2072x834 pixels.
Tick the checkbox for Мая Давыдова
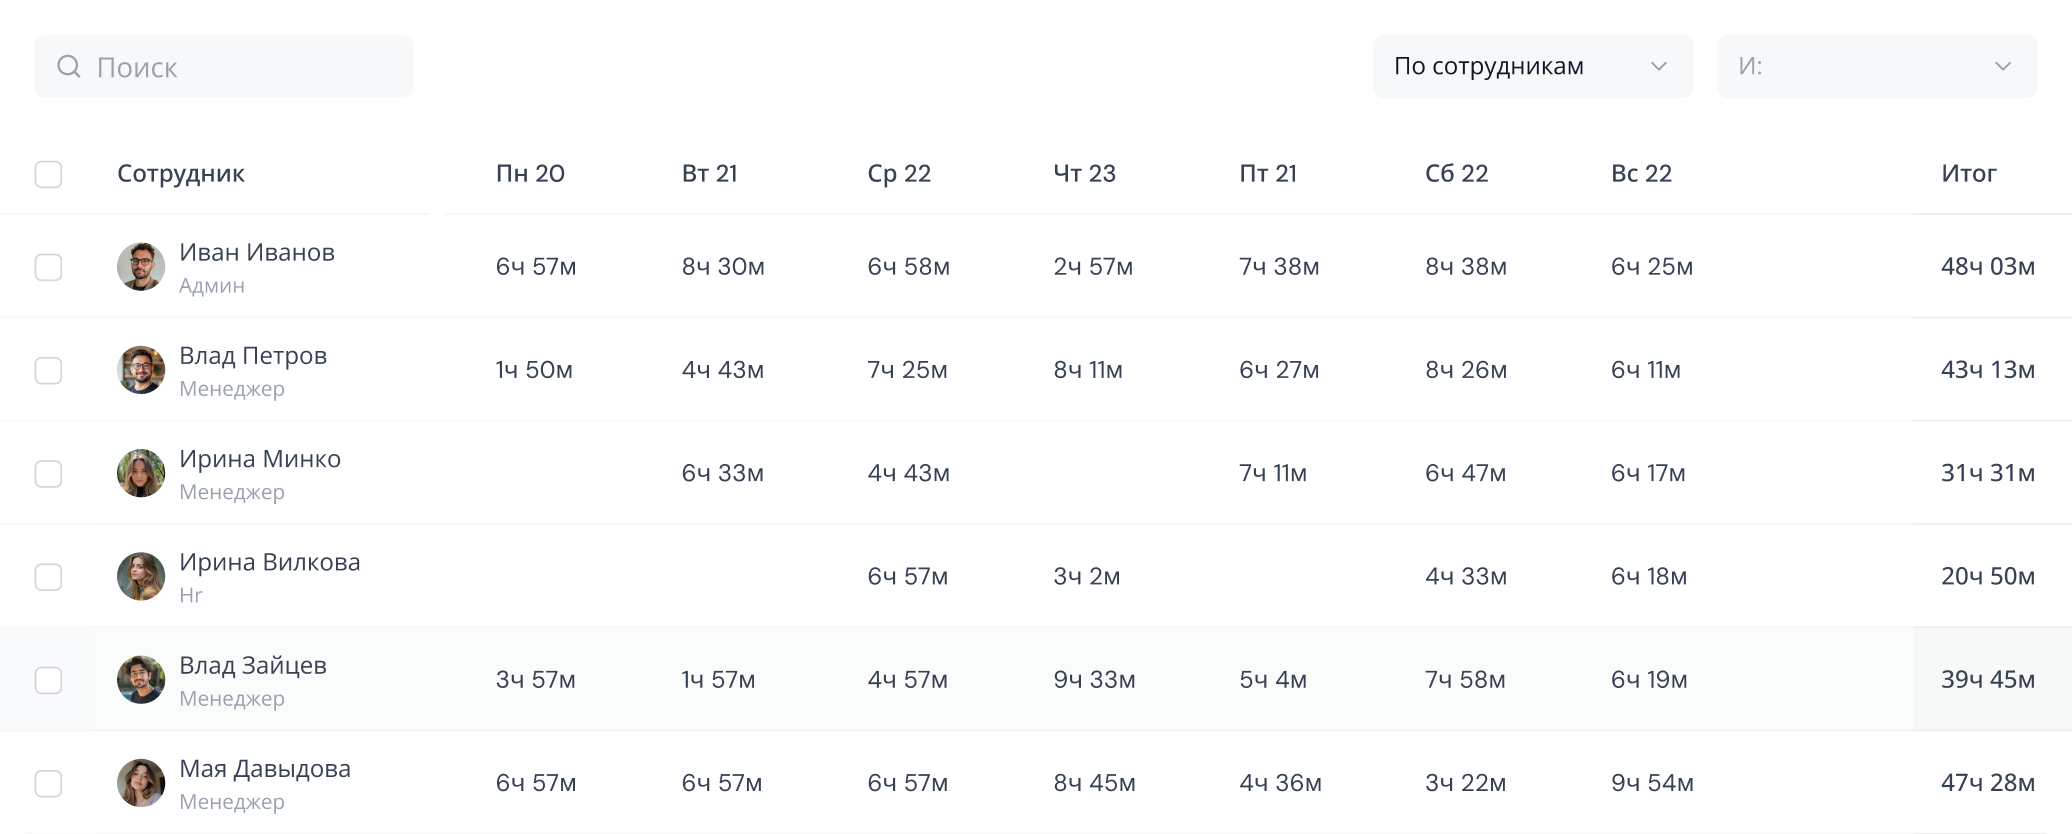point(48,783)
